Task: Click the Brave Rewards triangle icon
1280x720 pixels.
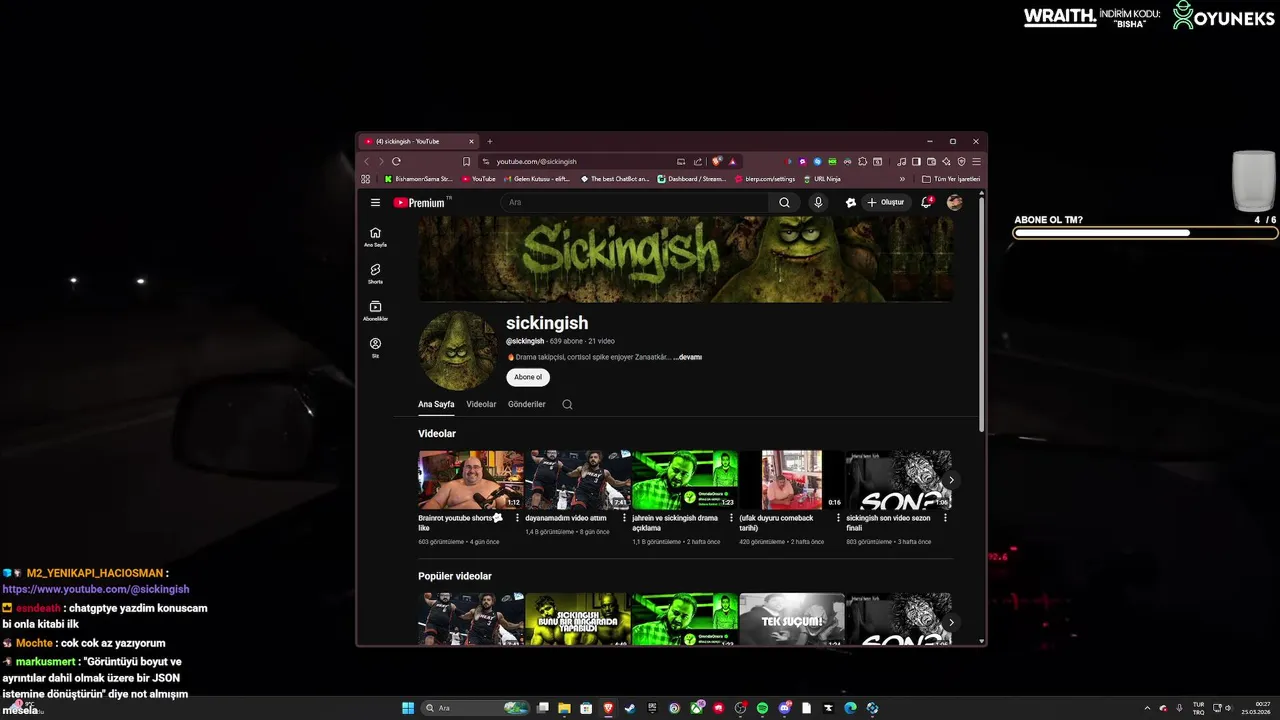Action: click(x=732, y=161)
